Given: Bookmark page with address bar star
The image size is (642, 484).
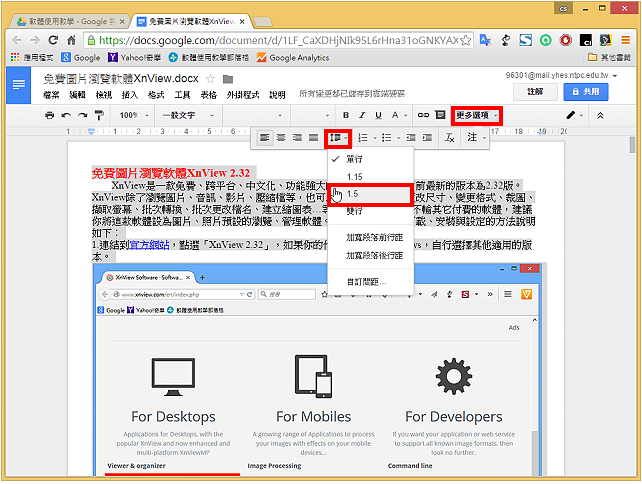Looking at the screenshot, I should pyautogui.click(x=466, y=40).
